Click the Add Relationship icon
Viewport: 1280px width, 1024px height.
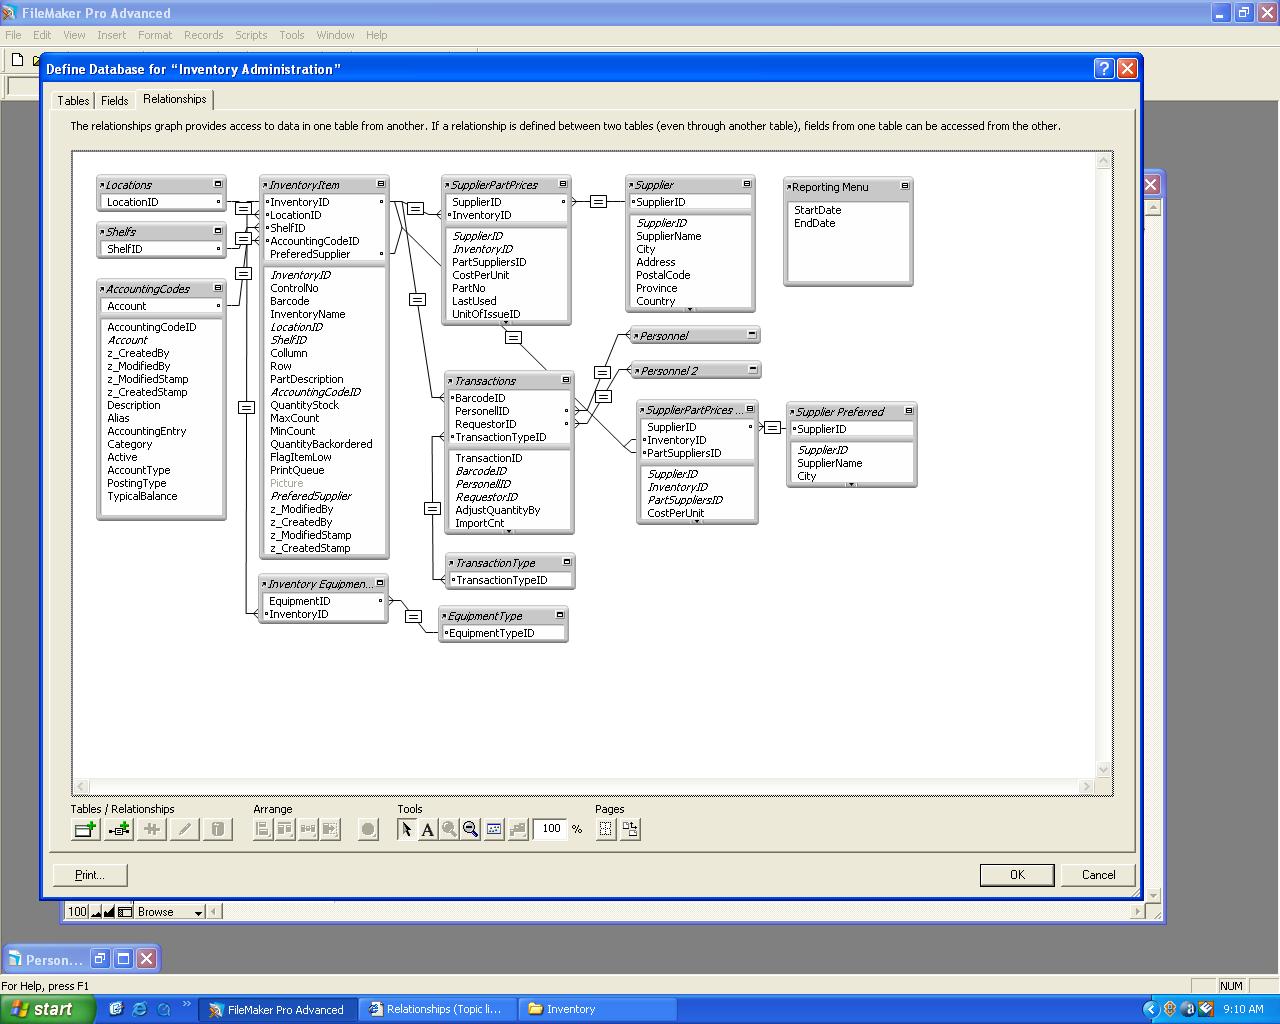(119, 829)
